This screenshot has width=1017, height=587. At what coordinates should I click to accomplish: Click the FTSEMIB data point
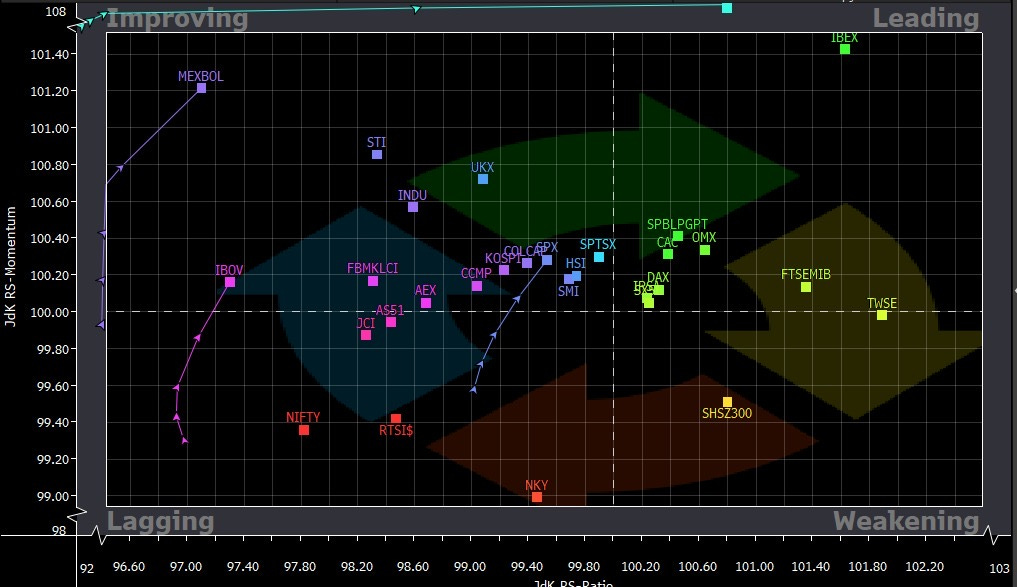806,287
